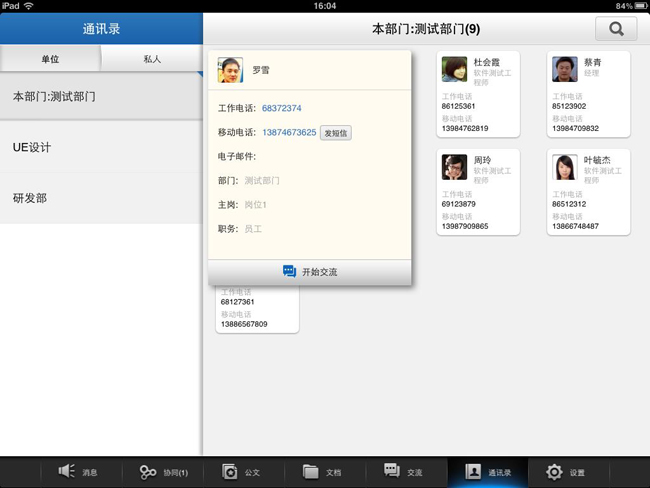Select the UE设计 department
Viewport: 650px width, 488px height.
tap(100, 148)
